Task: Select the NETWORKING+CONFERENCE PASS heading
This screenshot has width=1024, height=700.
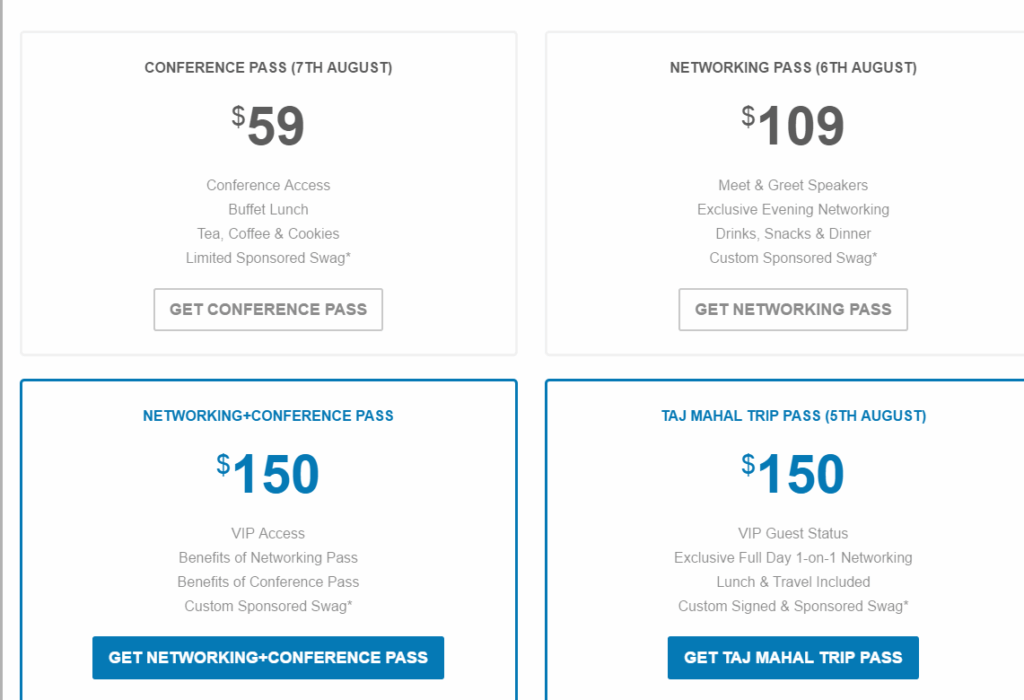Action: [267, 416]
